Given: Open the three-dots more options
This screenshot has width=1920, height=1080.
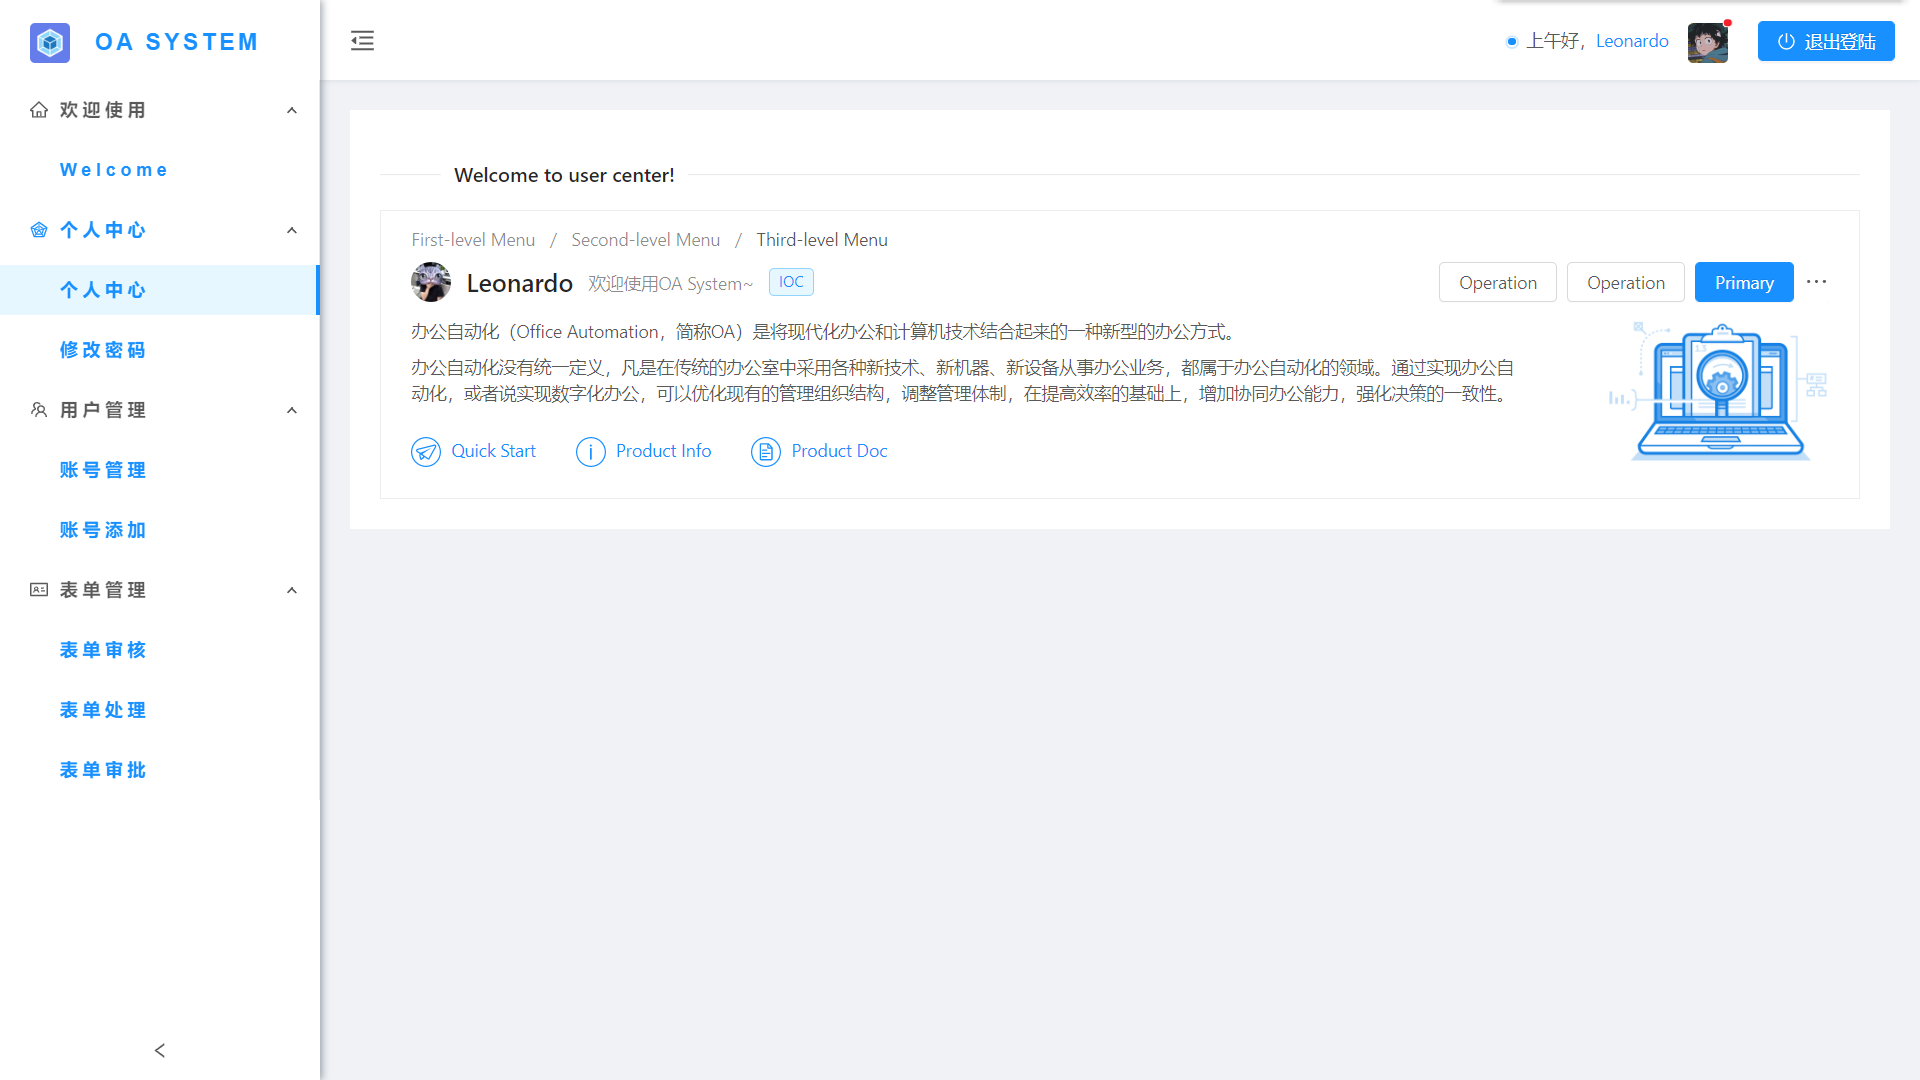Looking at the screenshot, I should [1817, 282].
